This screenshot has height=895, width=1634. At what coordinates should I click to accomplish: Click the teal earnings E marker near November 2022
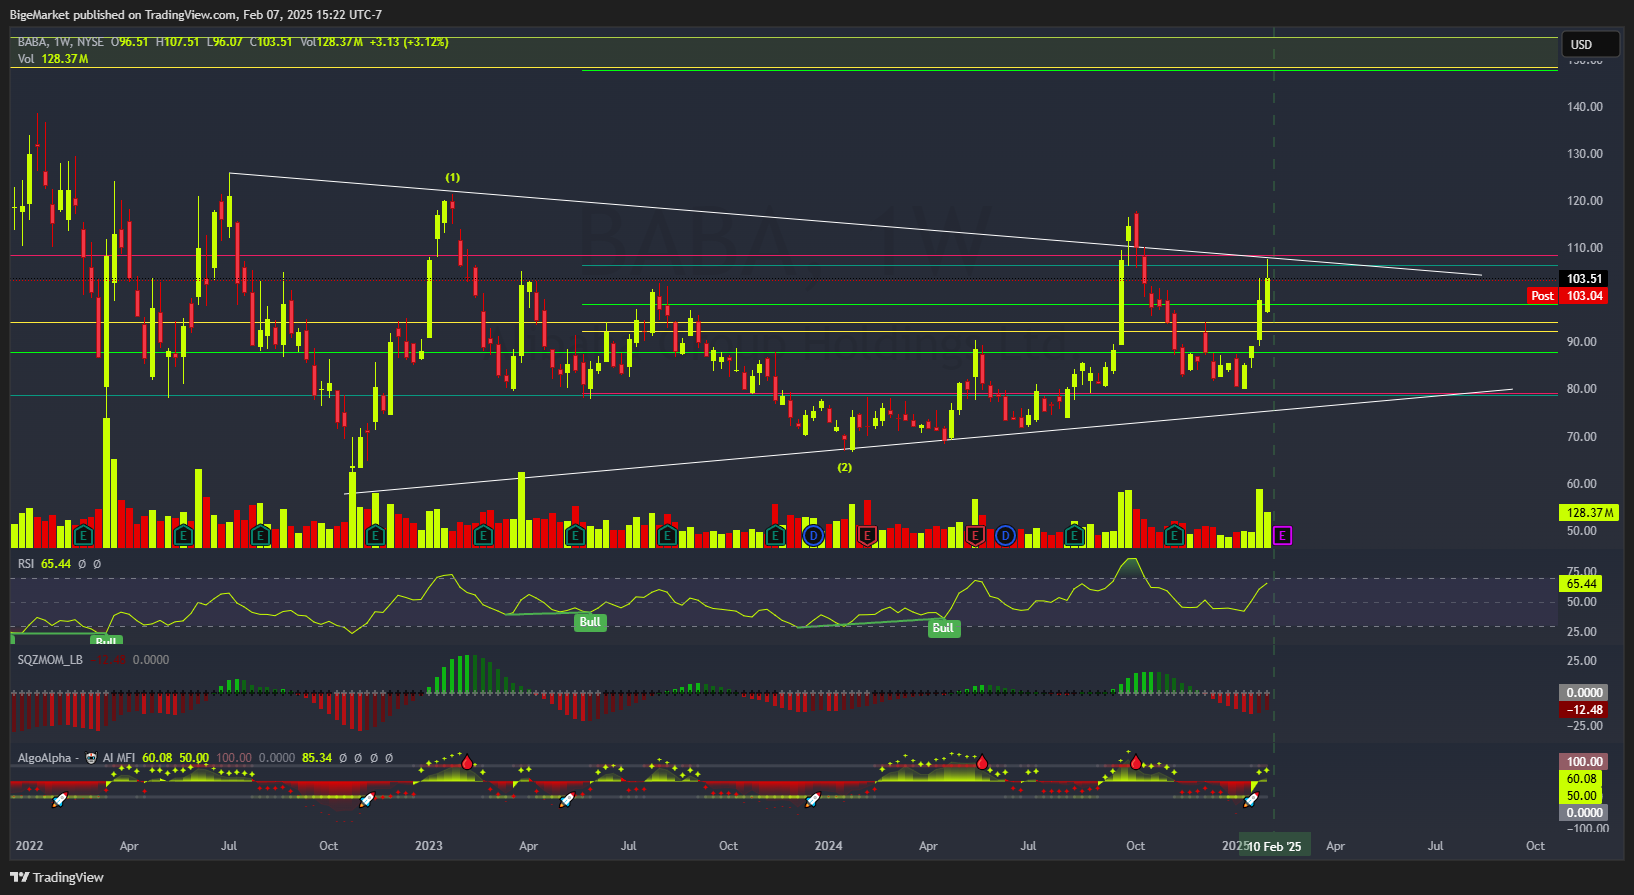coord(375,536)
